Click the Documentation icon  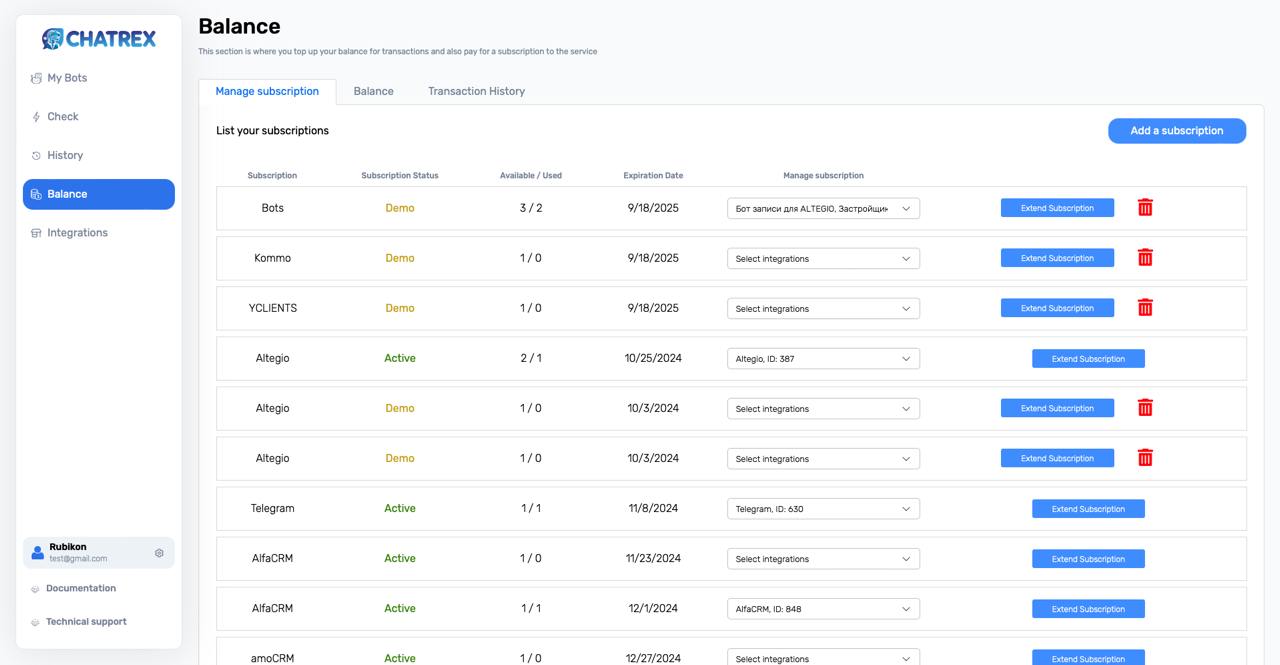(35, 589)
